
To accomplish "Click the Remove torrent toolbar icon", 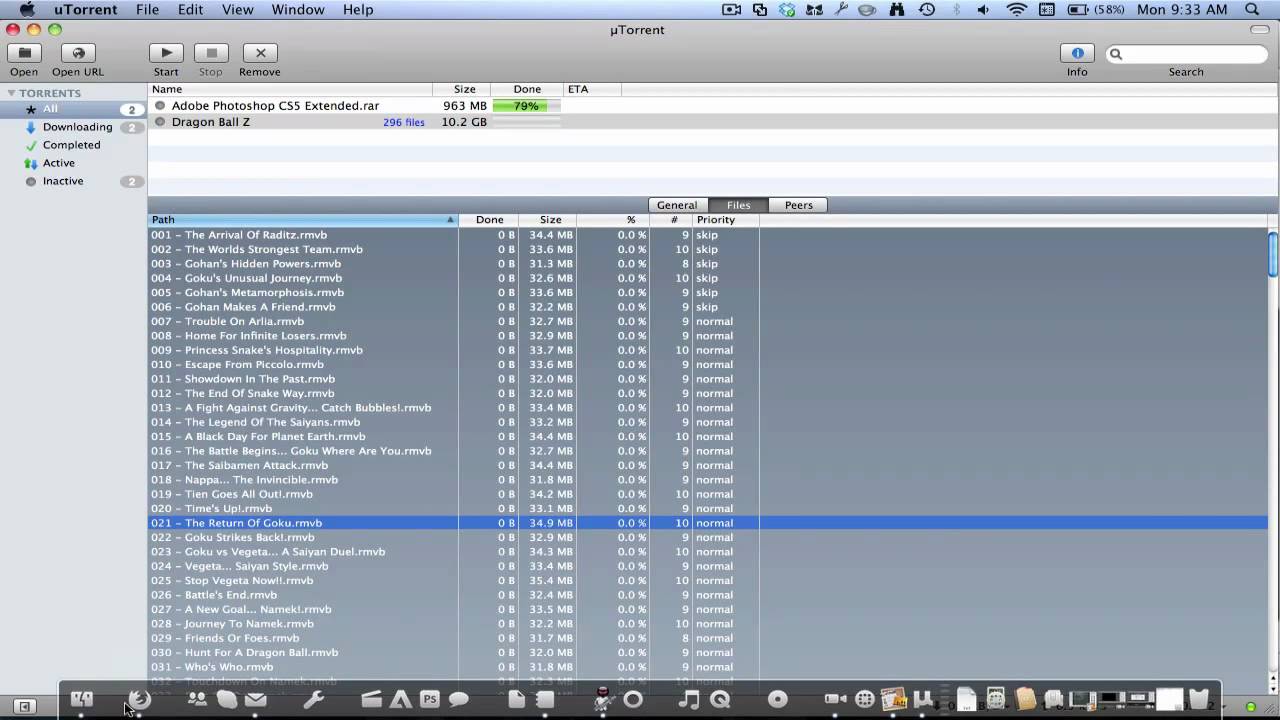I will coord(260,53).
